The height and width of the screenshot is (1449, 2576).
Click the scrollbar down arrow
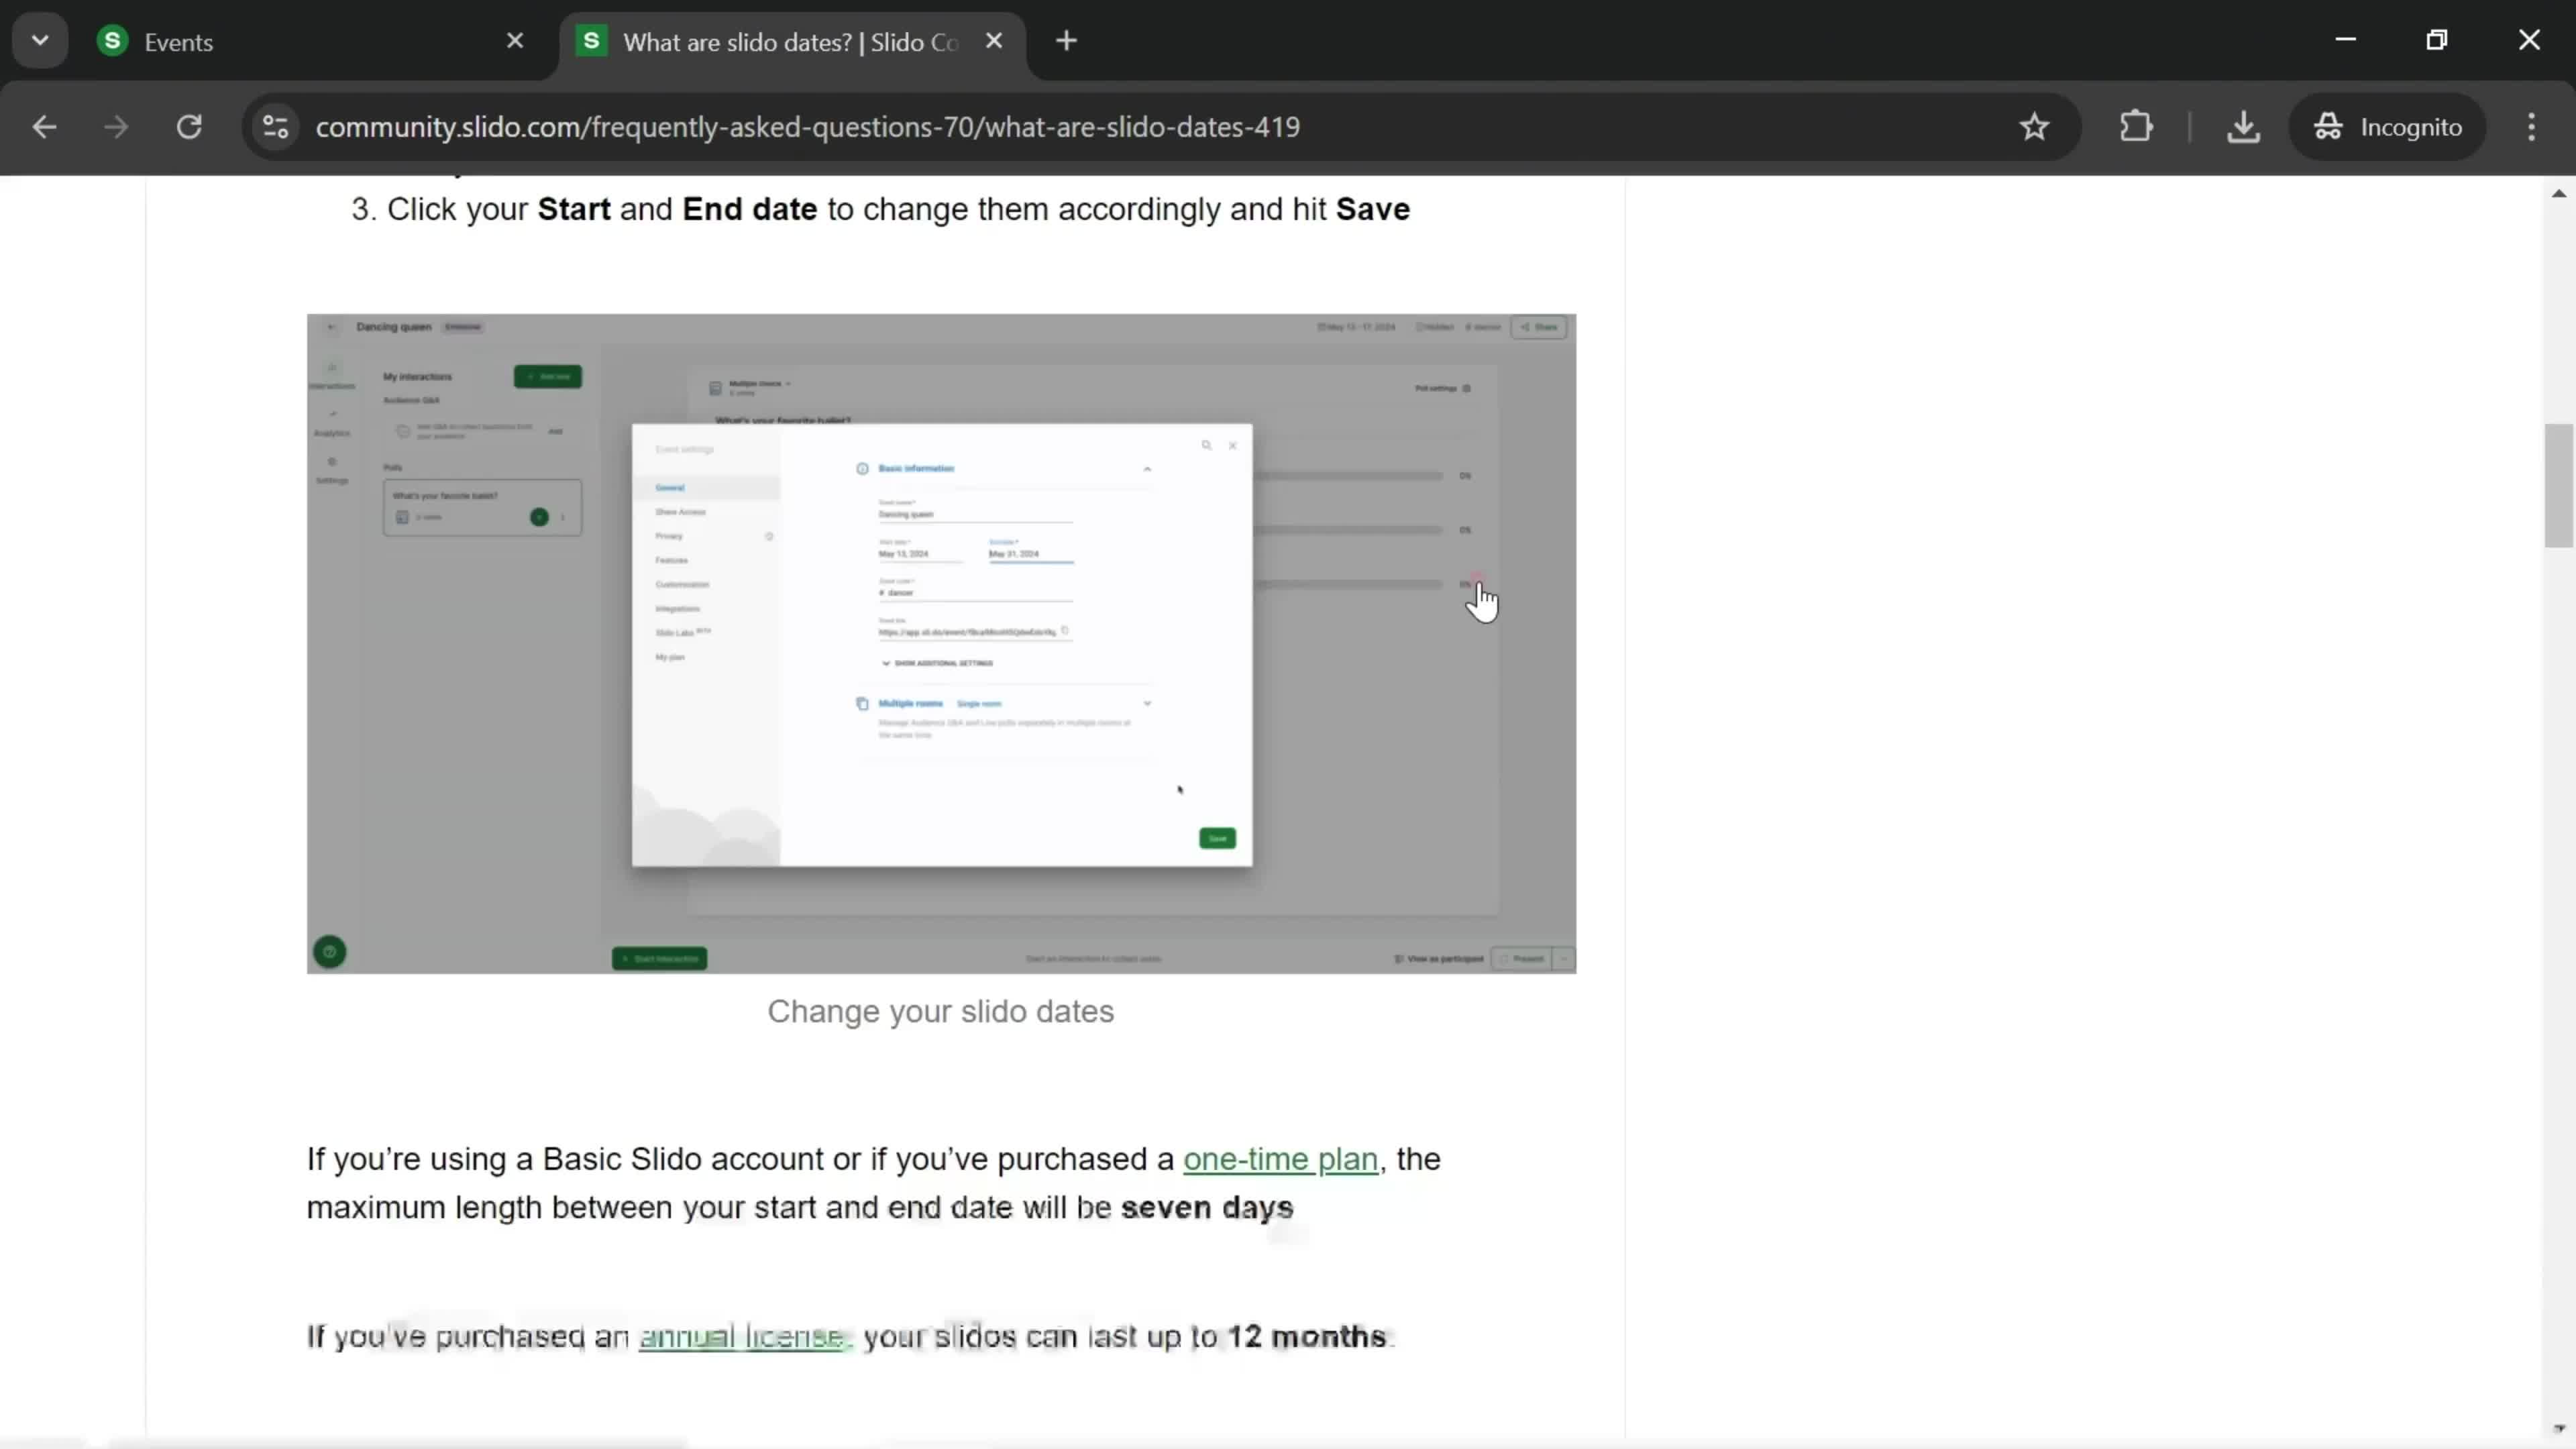[x=2558, y=1429]
